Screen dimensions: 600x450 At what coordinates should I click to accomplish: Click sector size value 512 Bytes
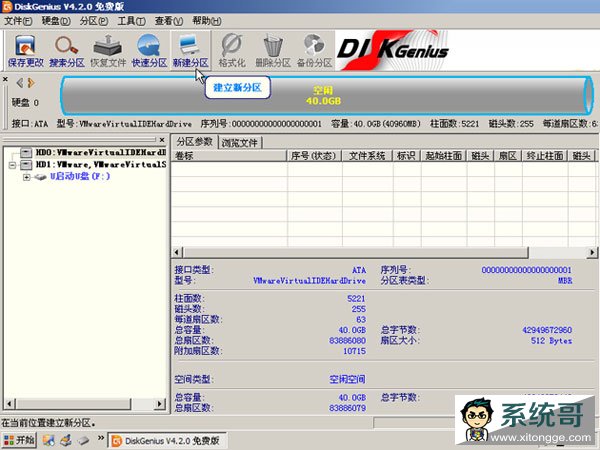coord(551,341)
